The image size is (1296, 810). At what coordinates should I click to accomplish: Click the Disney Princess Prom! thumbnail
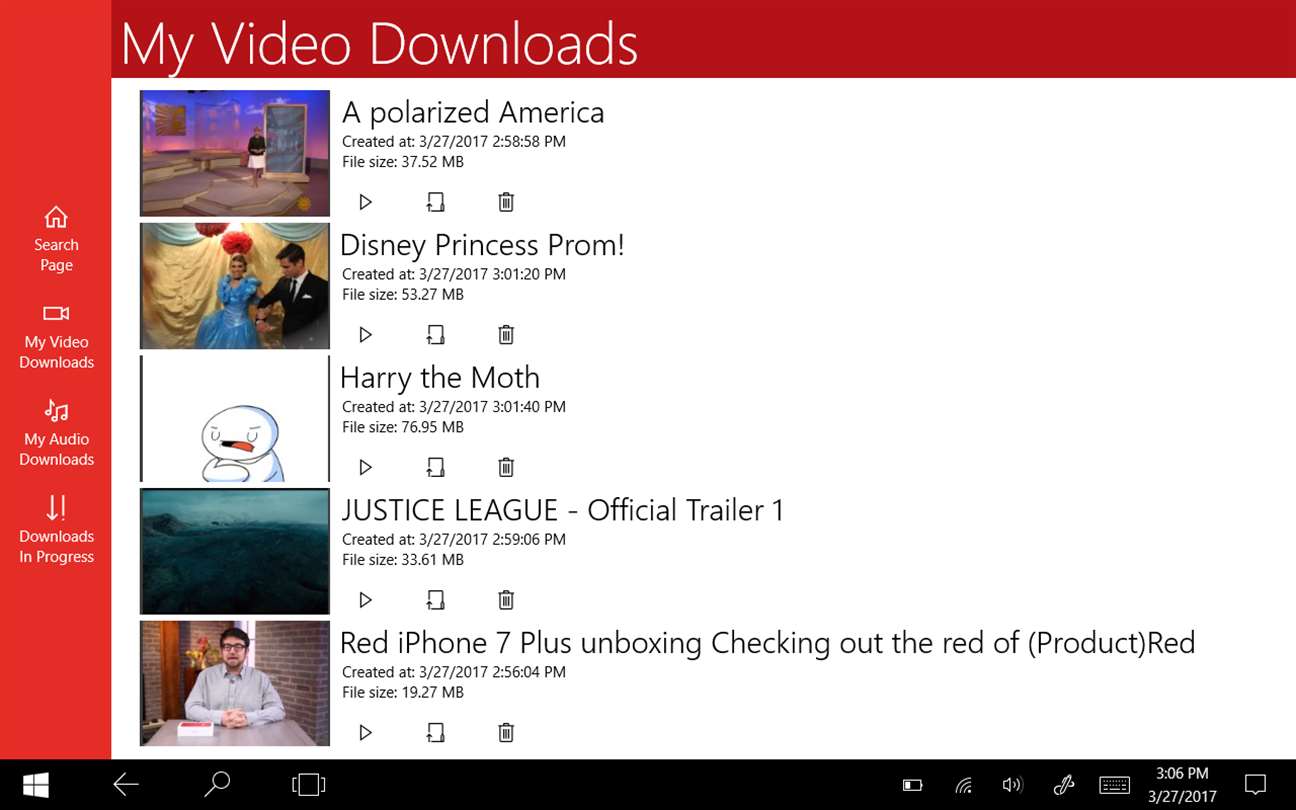click(235, 286)
